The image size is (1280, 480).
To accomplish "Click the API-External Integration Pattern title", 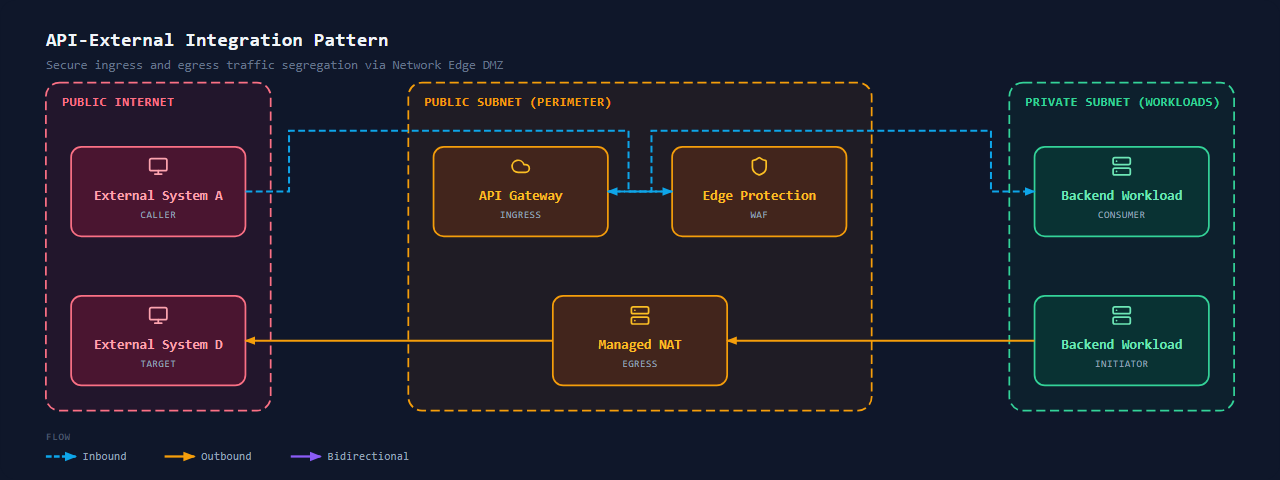I will [217, 40].
